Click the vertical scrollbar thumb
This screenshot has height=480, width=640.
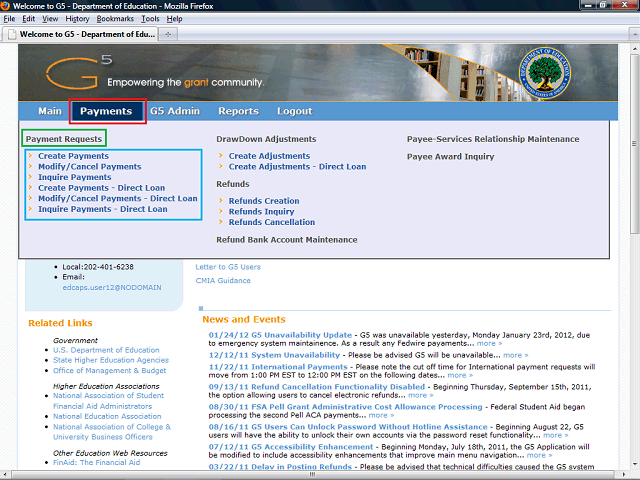point(634,144)
